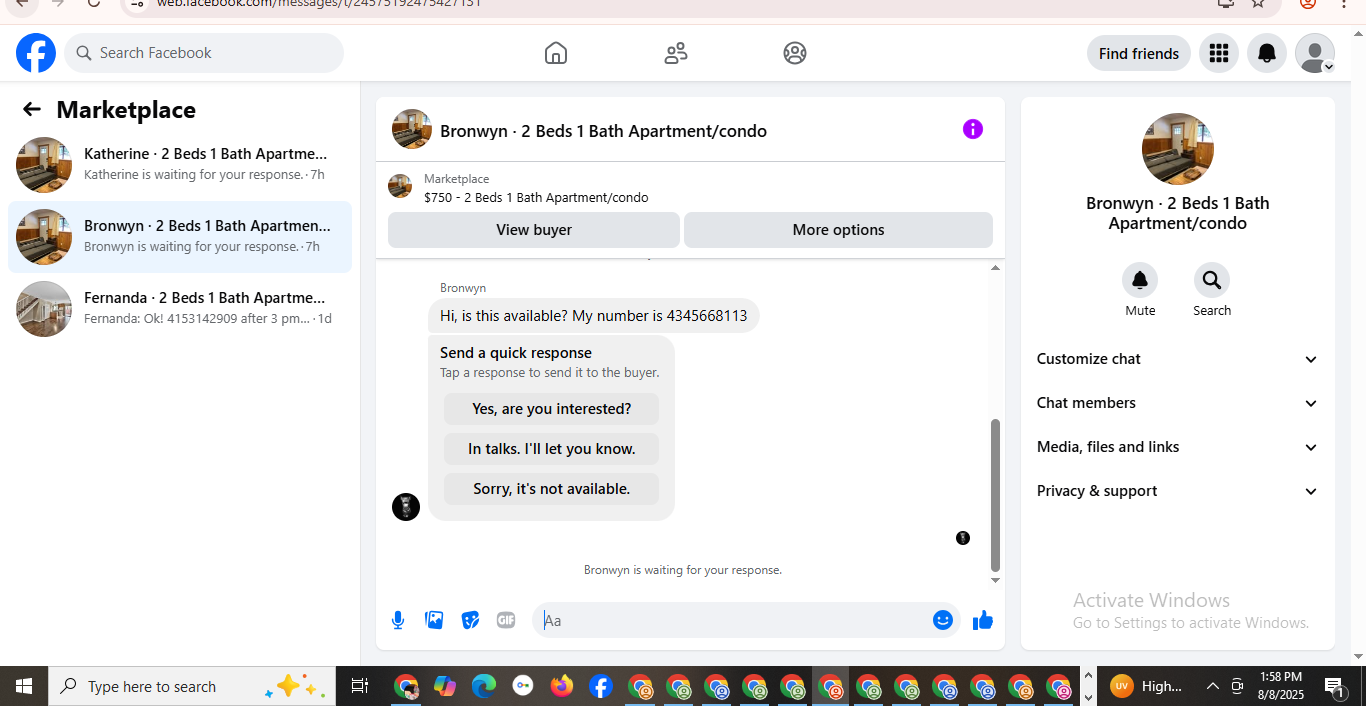Open the Friends icon in top bar
This screenshot has width=1366, height=706.
coord(676,53)
